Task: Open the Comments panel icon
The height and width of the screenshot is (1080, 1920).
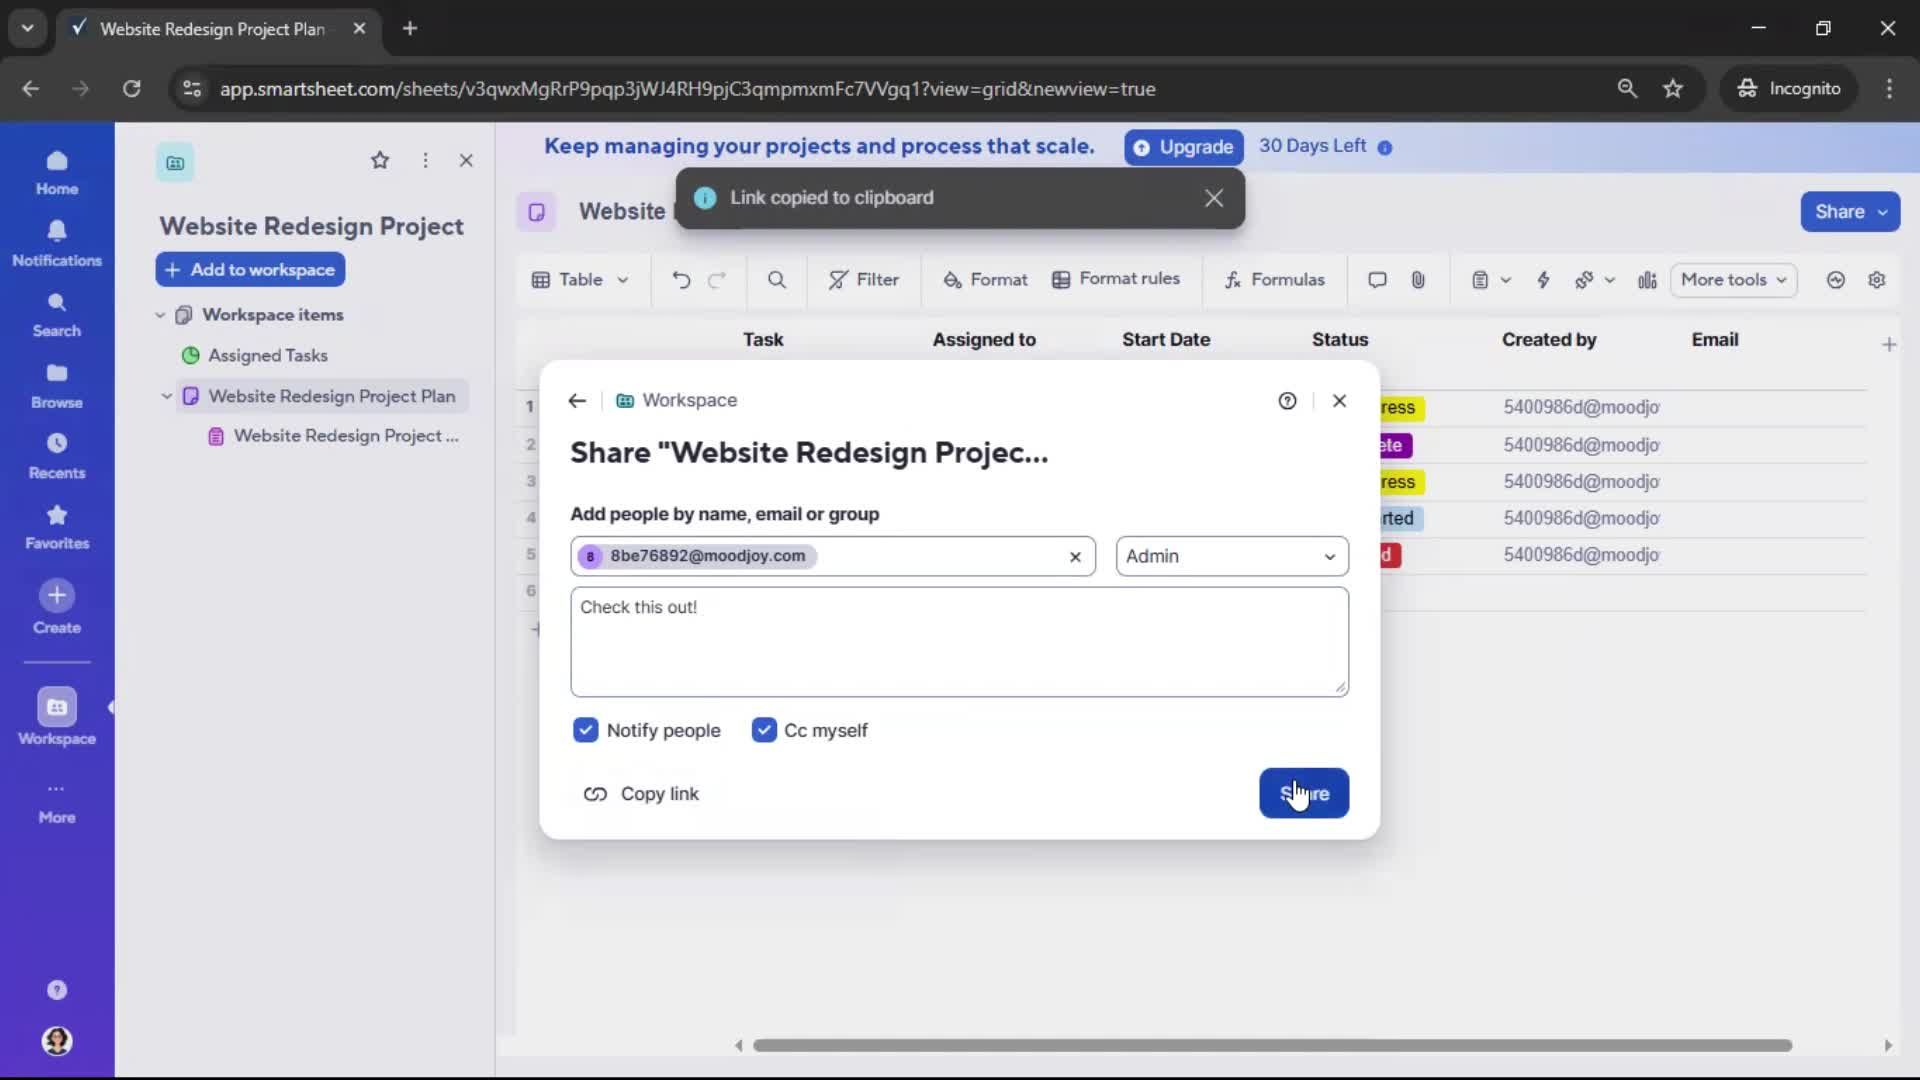Action: pyautogui.click(x=1376, y=280)
